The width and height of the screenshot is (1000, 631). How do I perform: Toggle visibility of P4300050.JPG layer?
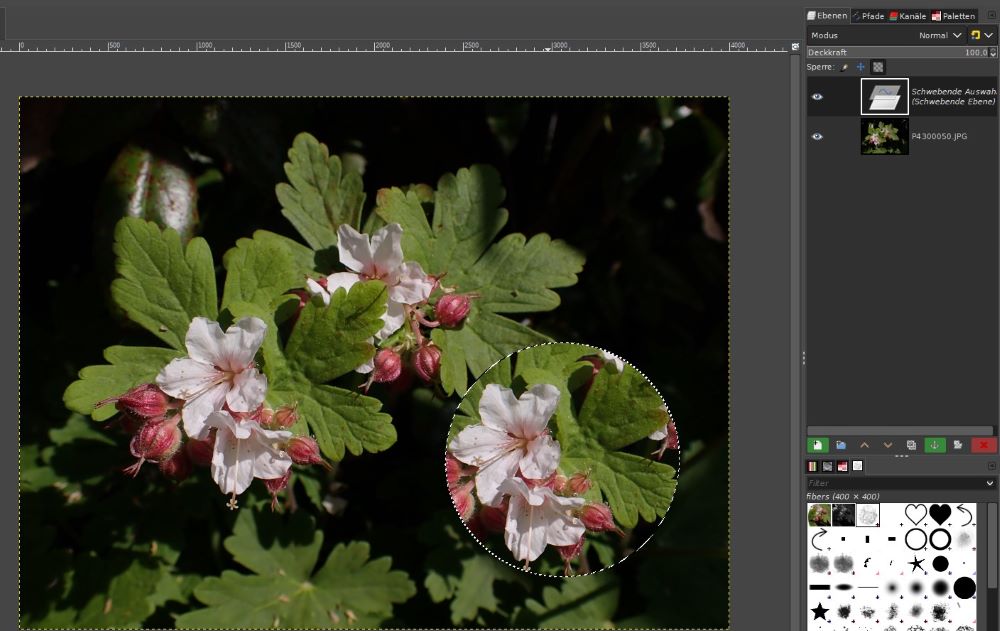pyautogui.click(x=817, y=136)
